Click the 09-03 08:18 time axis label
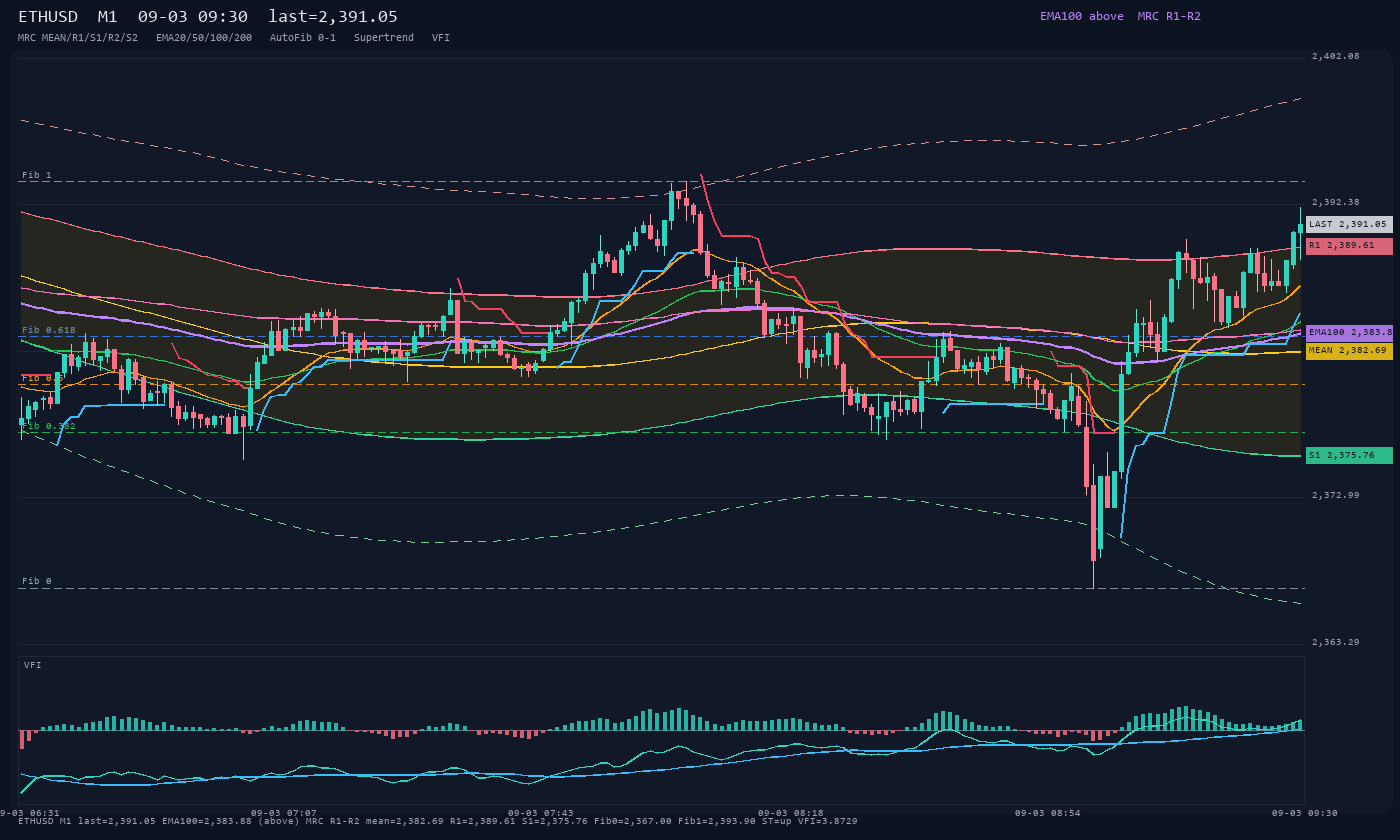The width and height of the screenshot is (1400, 840). (x=791, y=813)
